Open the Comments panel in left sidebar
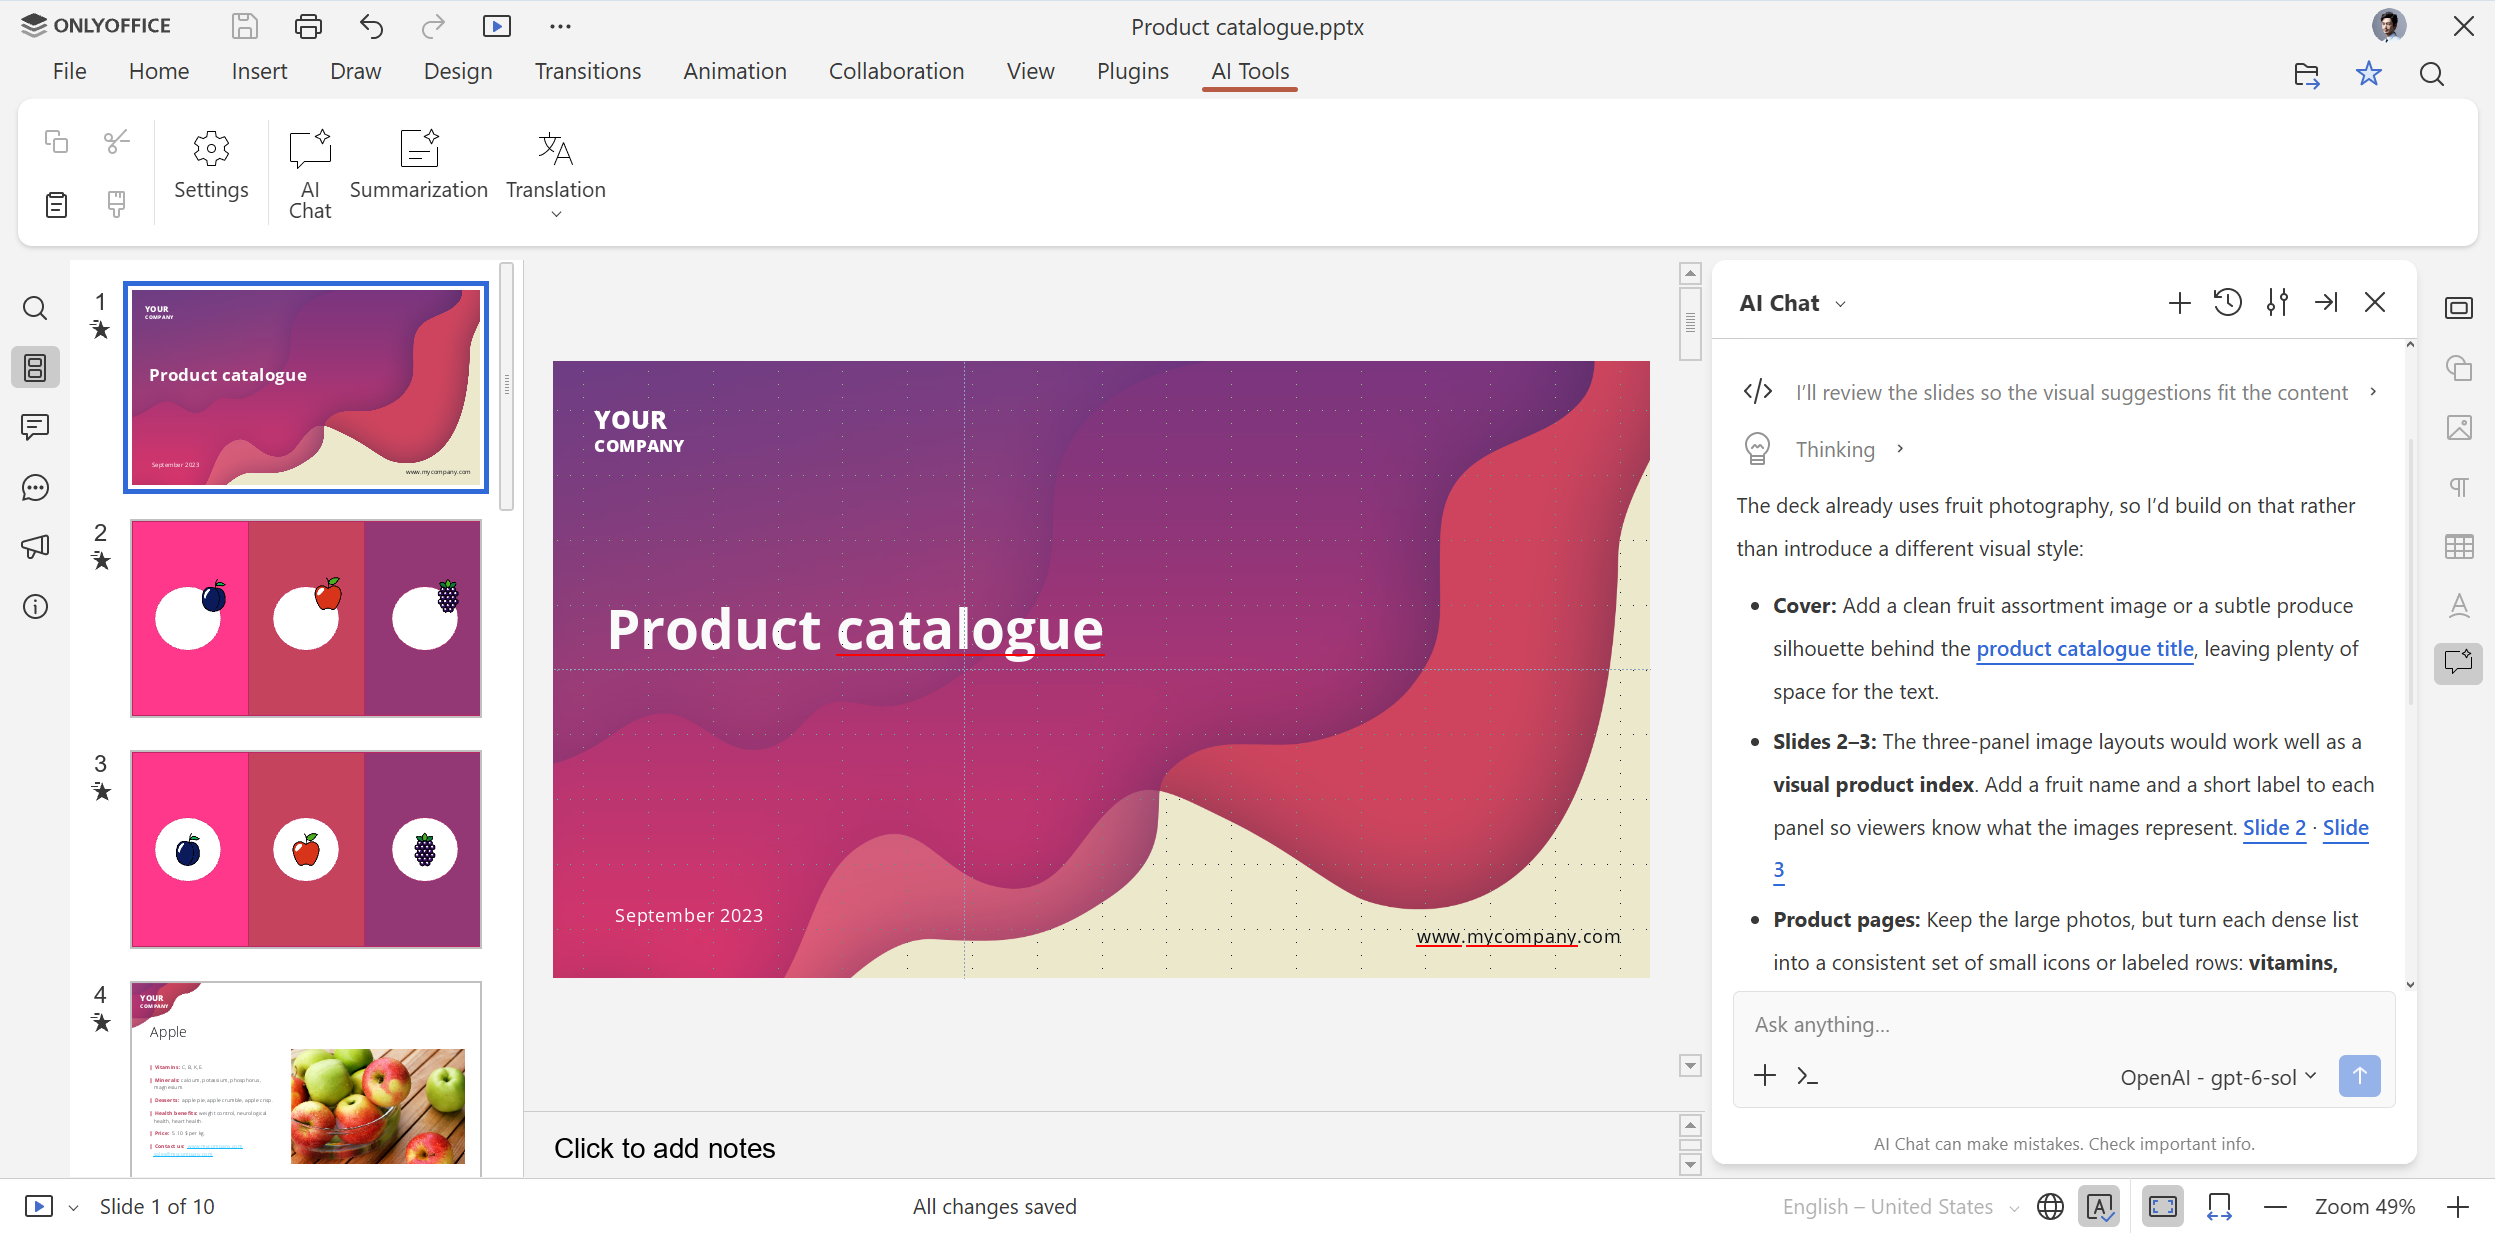The height and width of the screenshot is (1233, 2495). tap(35, 427)
